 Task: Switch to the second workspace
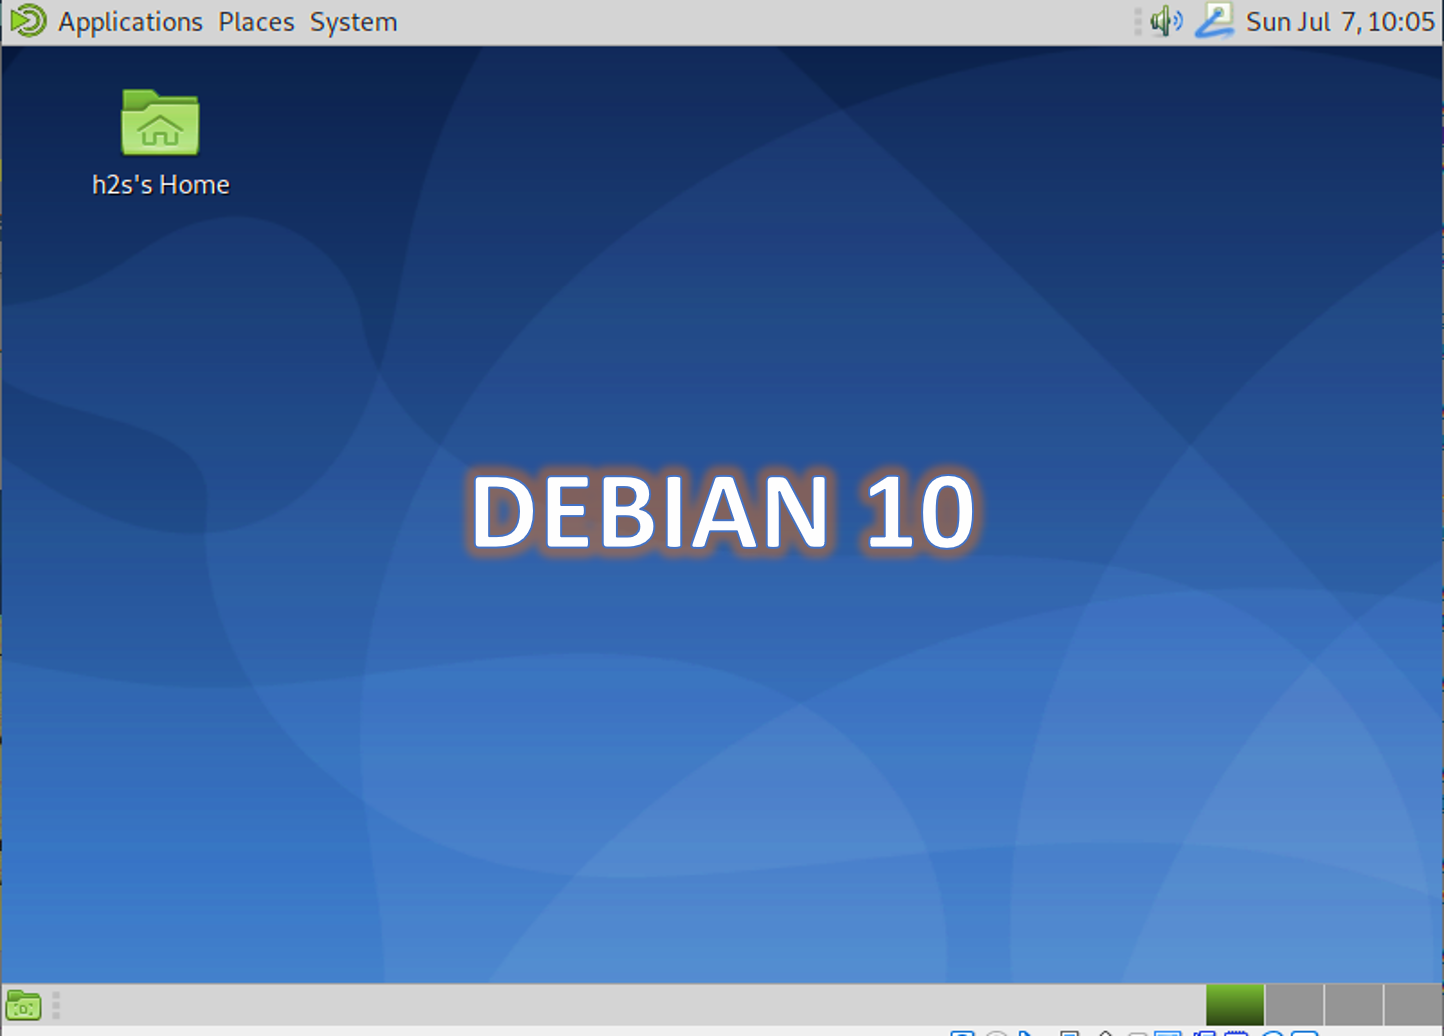[x=1294, y=1004]
